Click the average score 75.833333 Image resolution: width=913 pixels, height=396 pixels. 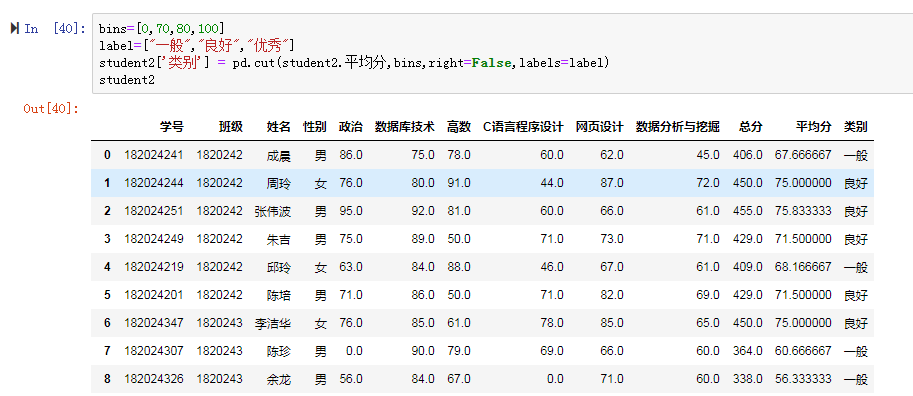point(803,211)
